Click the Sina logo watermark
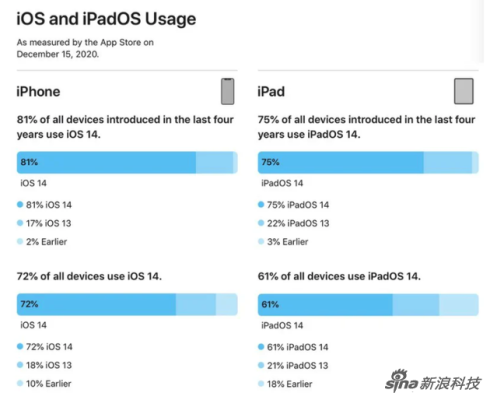Image resolution: width=490 pixels, height=400 pixels. tap(433, 381)
